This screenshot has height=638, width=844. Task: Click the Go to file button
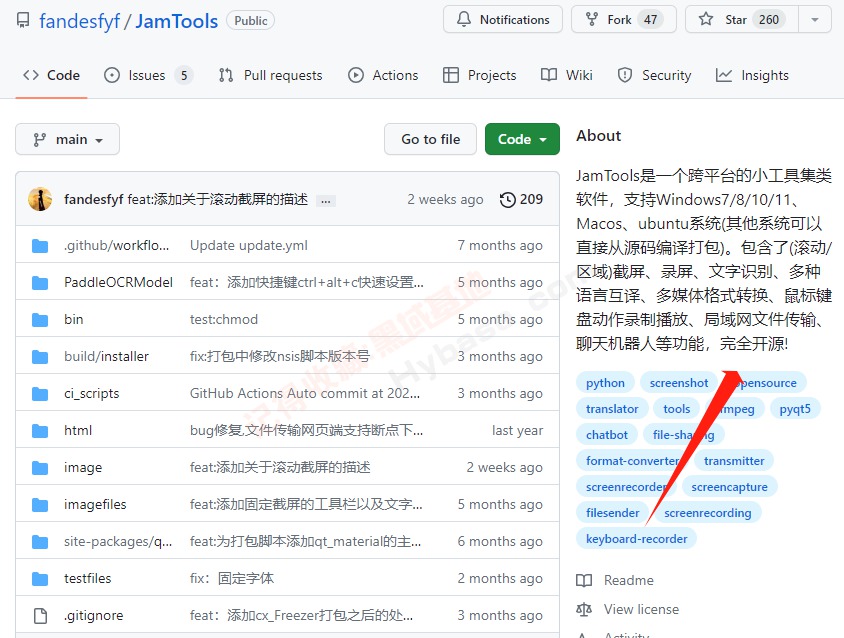(x=431, y=139)
